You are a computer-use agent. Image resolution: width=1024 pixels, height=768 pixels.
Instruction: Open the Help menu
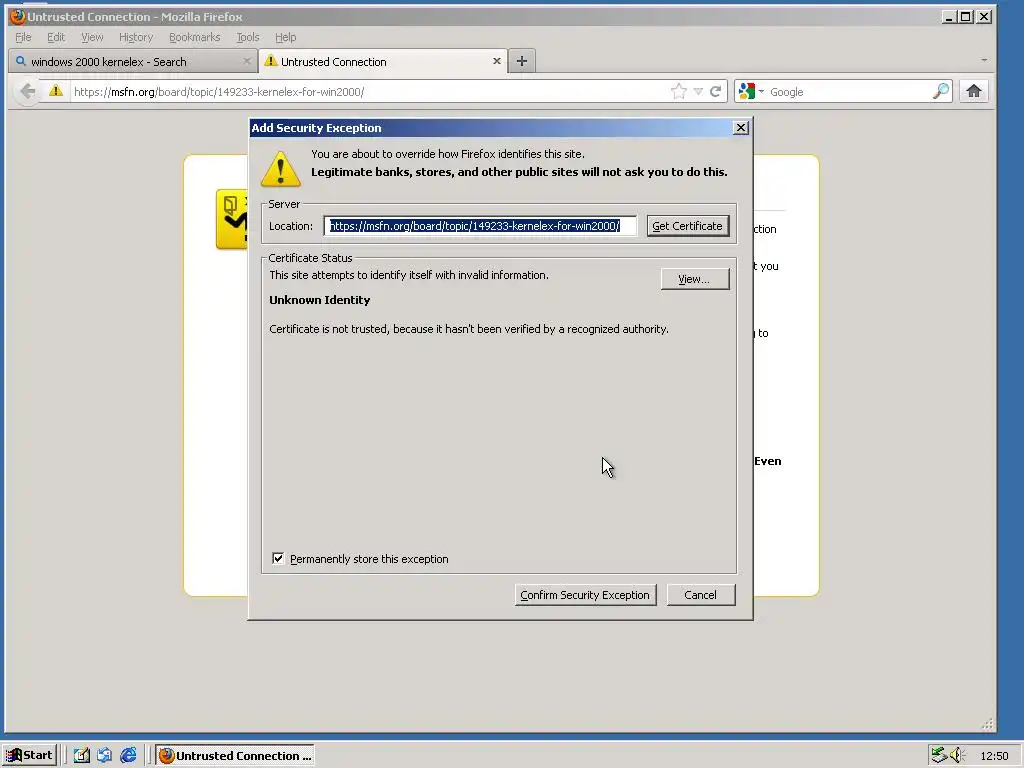[285, 37]
